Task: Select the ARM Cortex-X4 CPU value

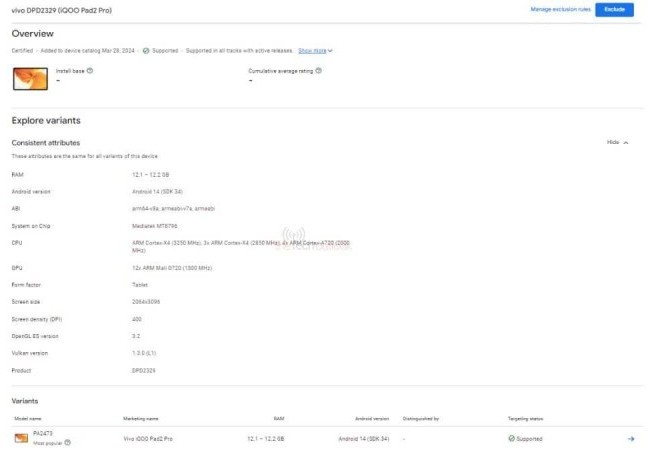Action: pyautogui.click(x=241, y=246)
